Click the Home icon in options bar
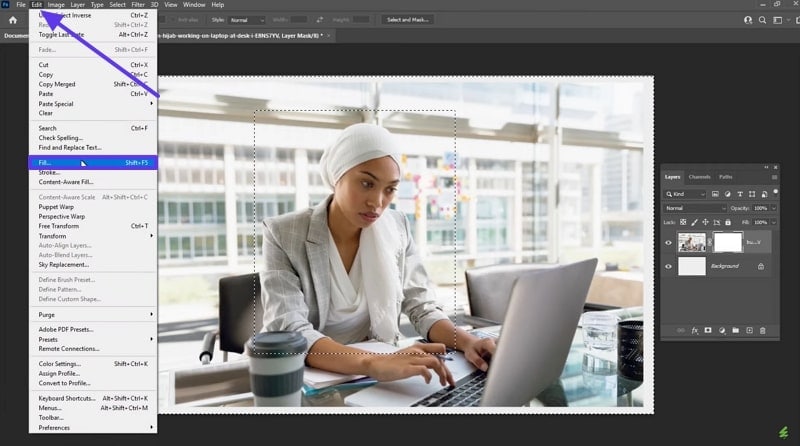This screenshot has height=446, width=800. point(13,20)
